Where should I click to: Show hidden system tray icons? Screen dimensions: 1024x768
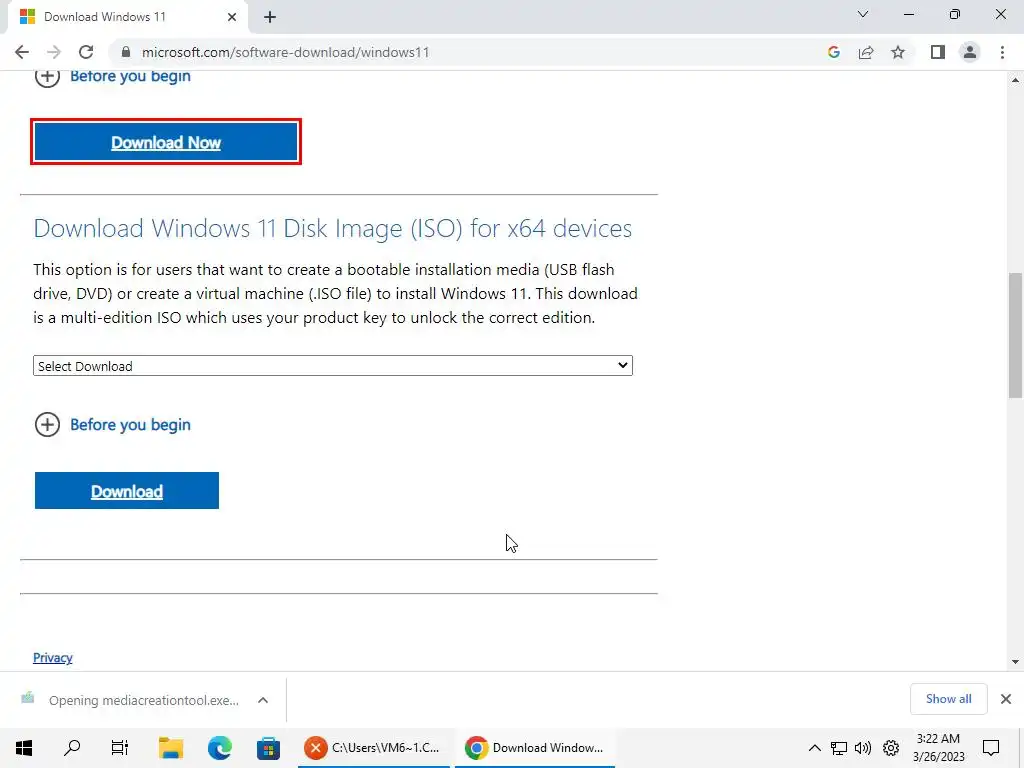click(x=814, y=748)
